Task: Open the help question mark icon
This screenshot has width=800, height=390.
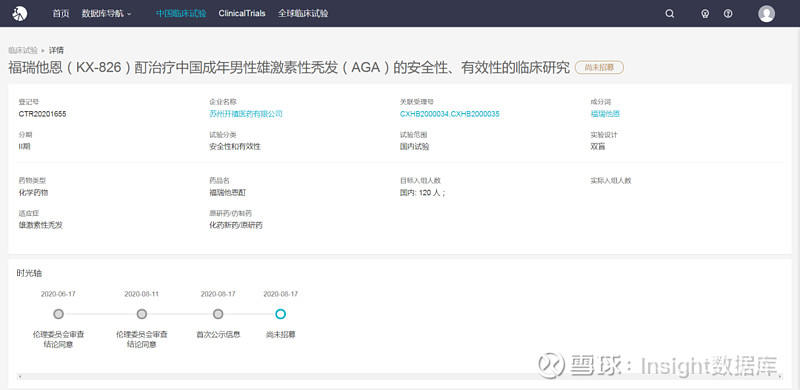Action: (x=728, y=14)
